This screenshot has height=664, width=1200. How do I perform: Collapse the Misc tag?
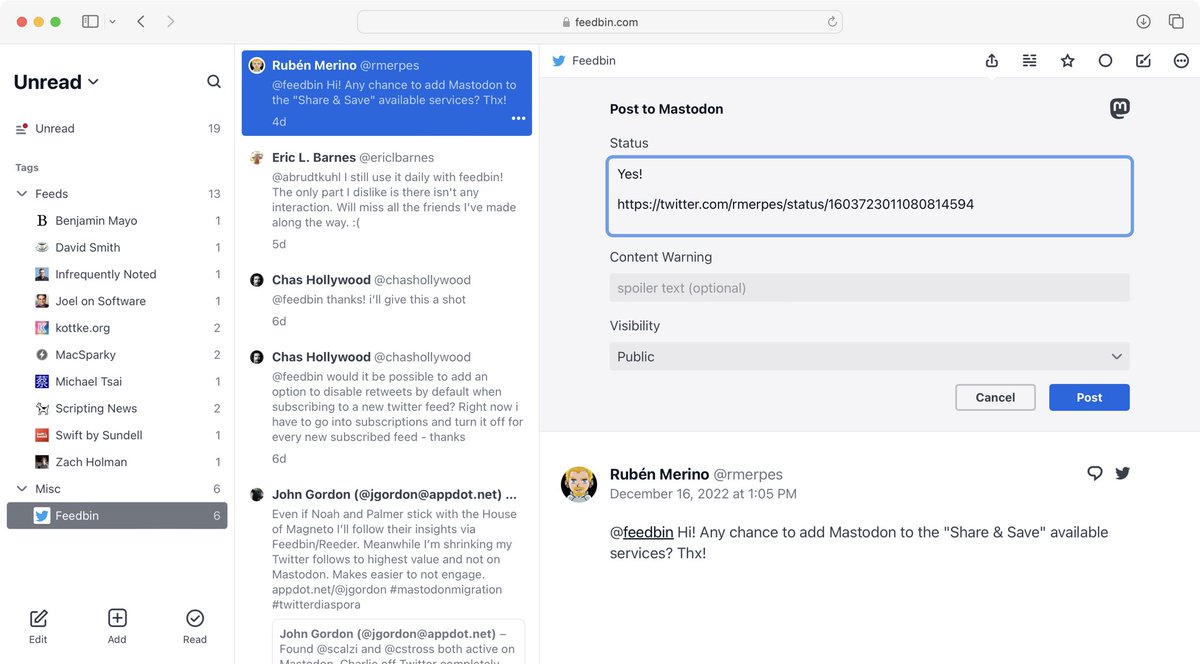[22, 489]
